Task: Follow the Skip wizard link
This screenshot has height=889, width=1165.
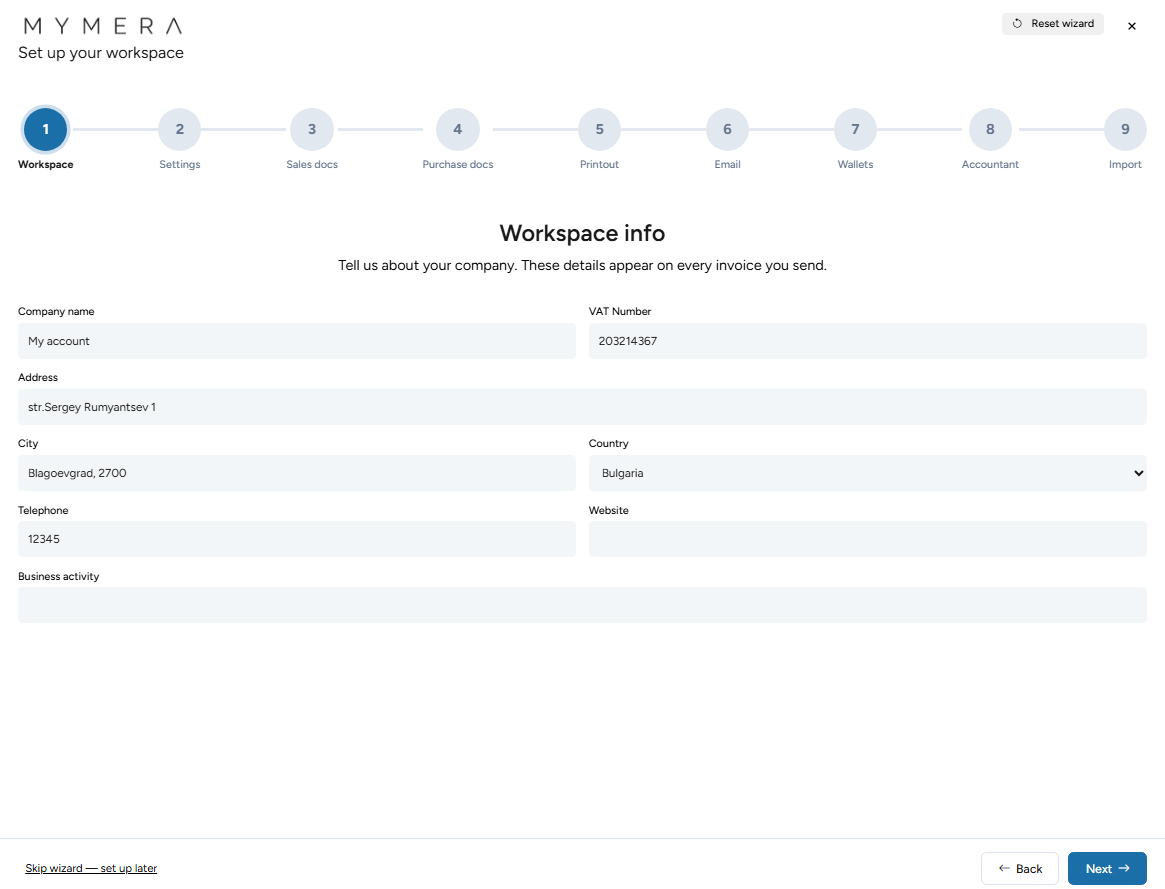Action: pyautogui.click(x=91, y=868)
